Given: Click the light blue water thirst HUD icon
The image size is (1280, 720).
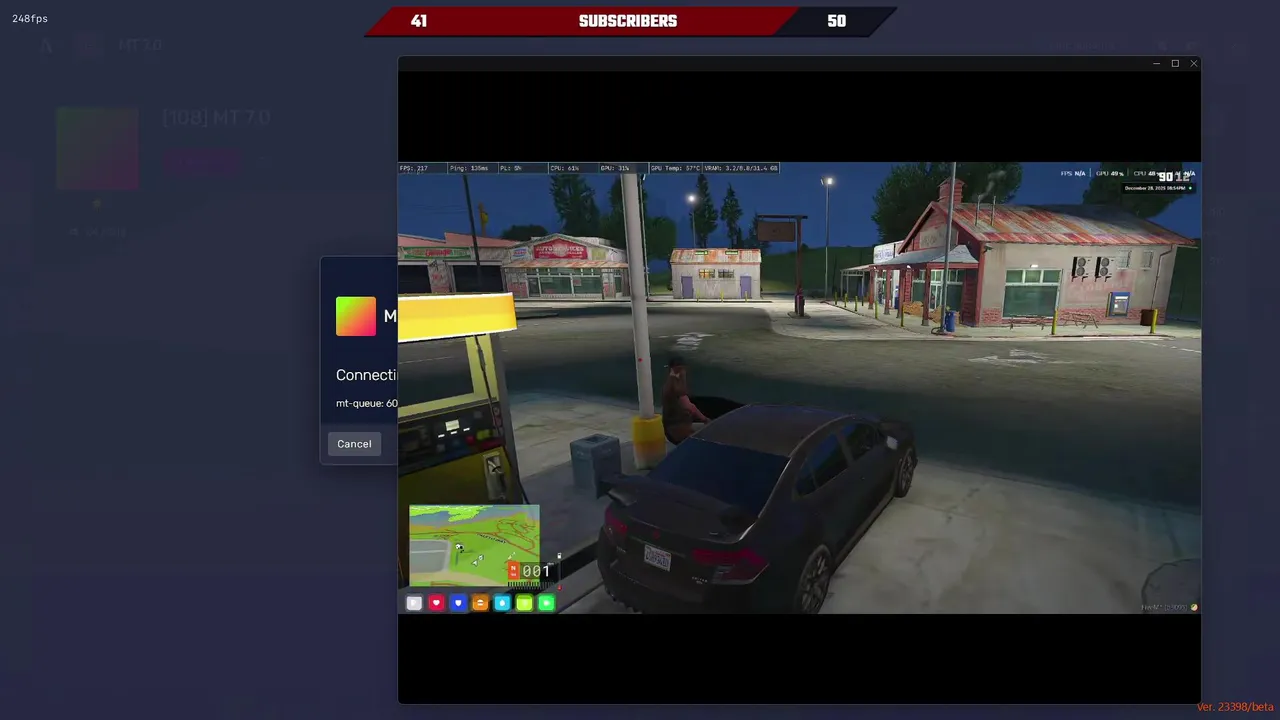Looking at the screenshot, I should [x=502, y=603].
